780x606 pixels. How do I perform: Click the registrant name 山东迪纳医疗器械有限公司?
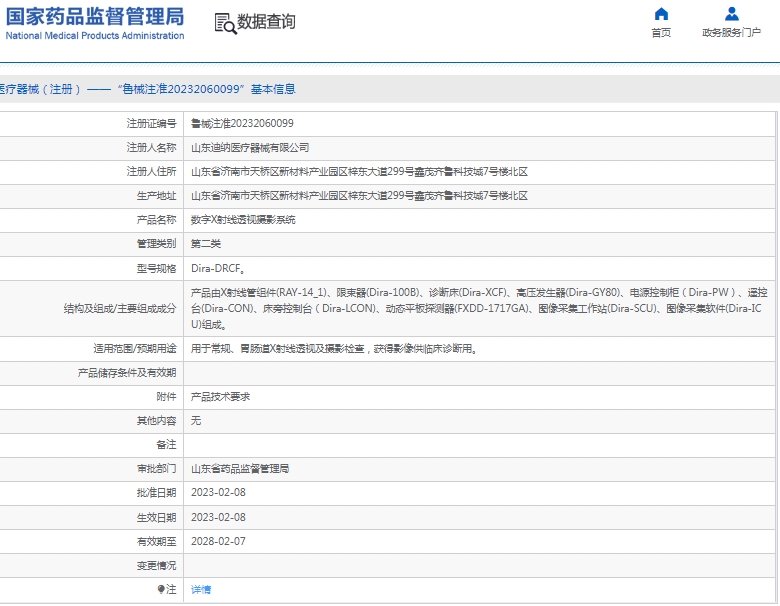click(x=250, y=148)
